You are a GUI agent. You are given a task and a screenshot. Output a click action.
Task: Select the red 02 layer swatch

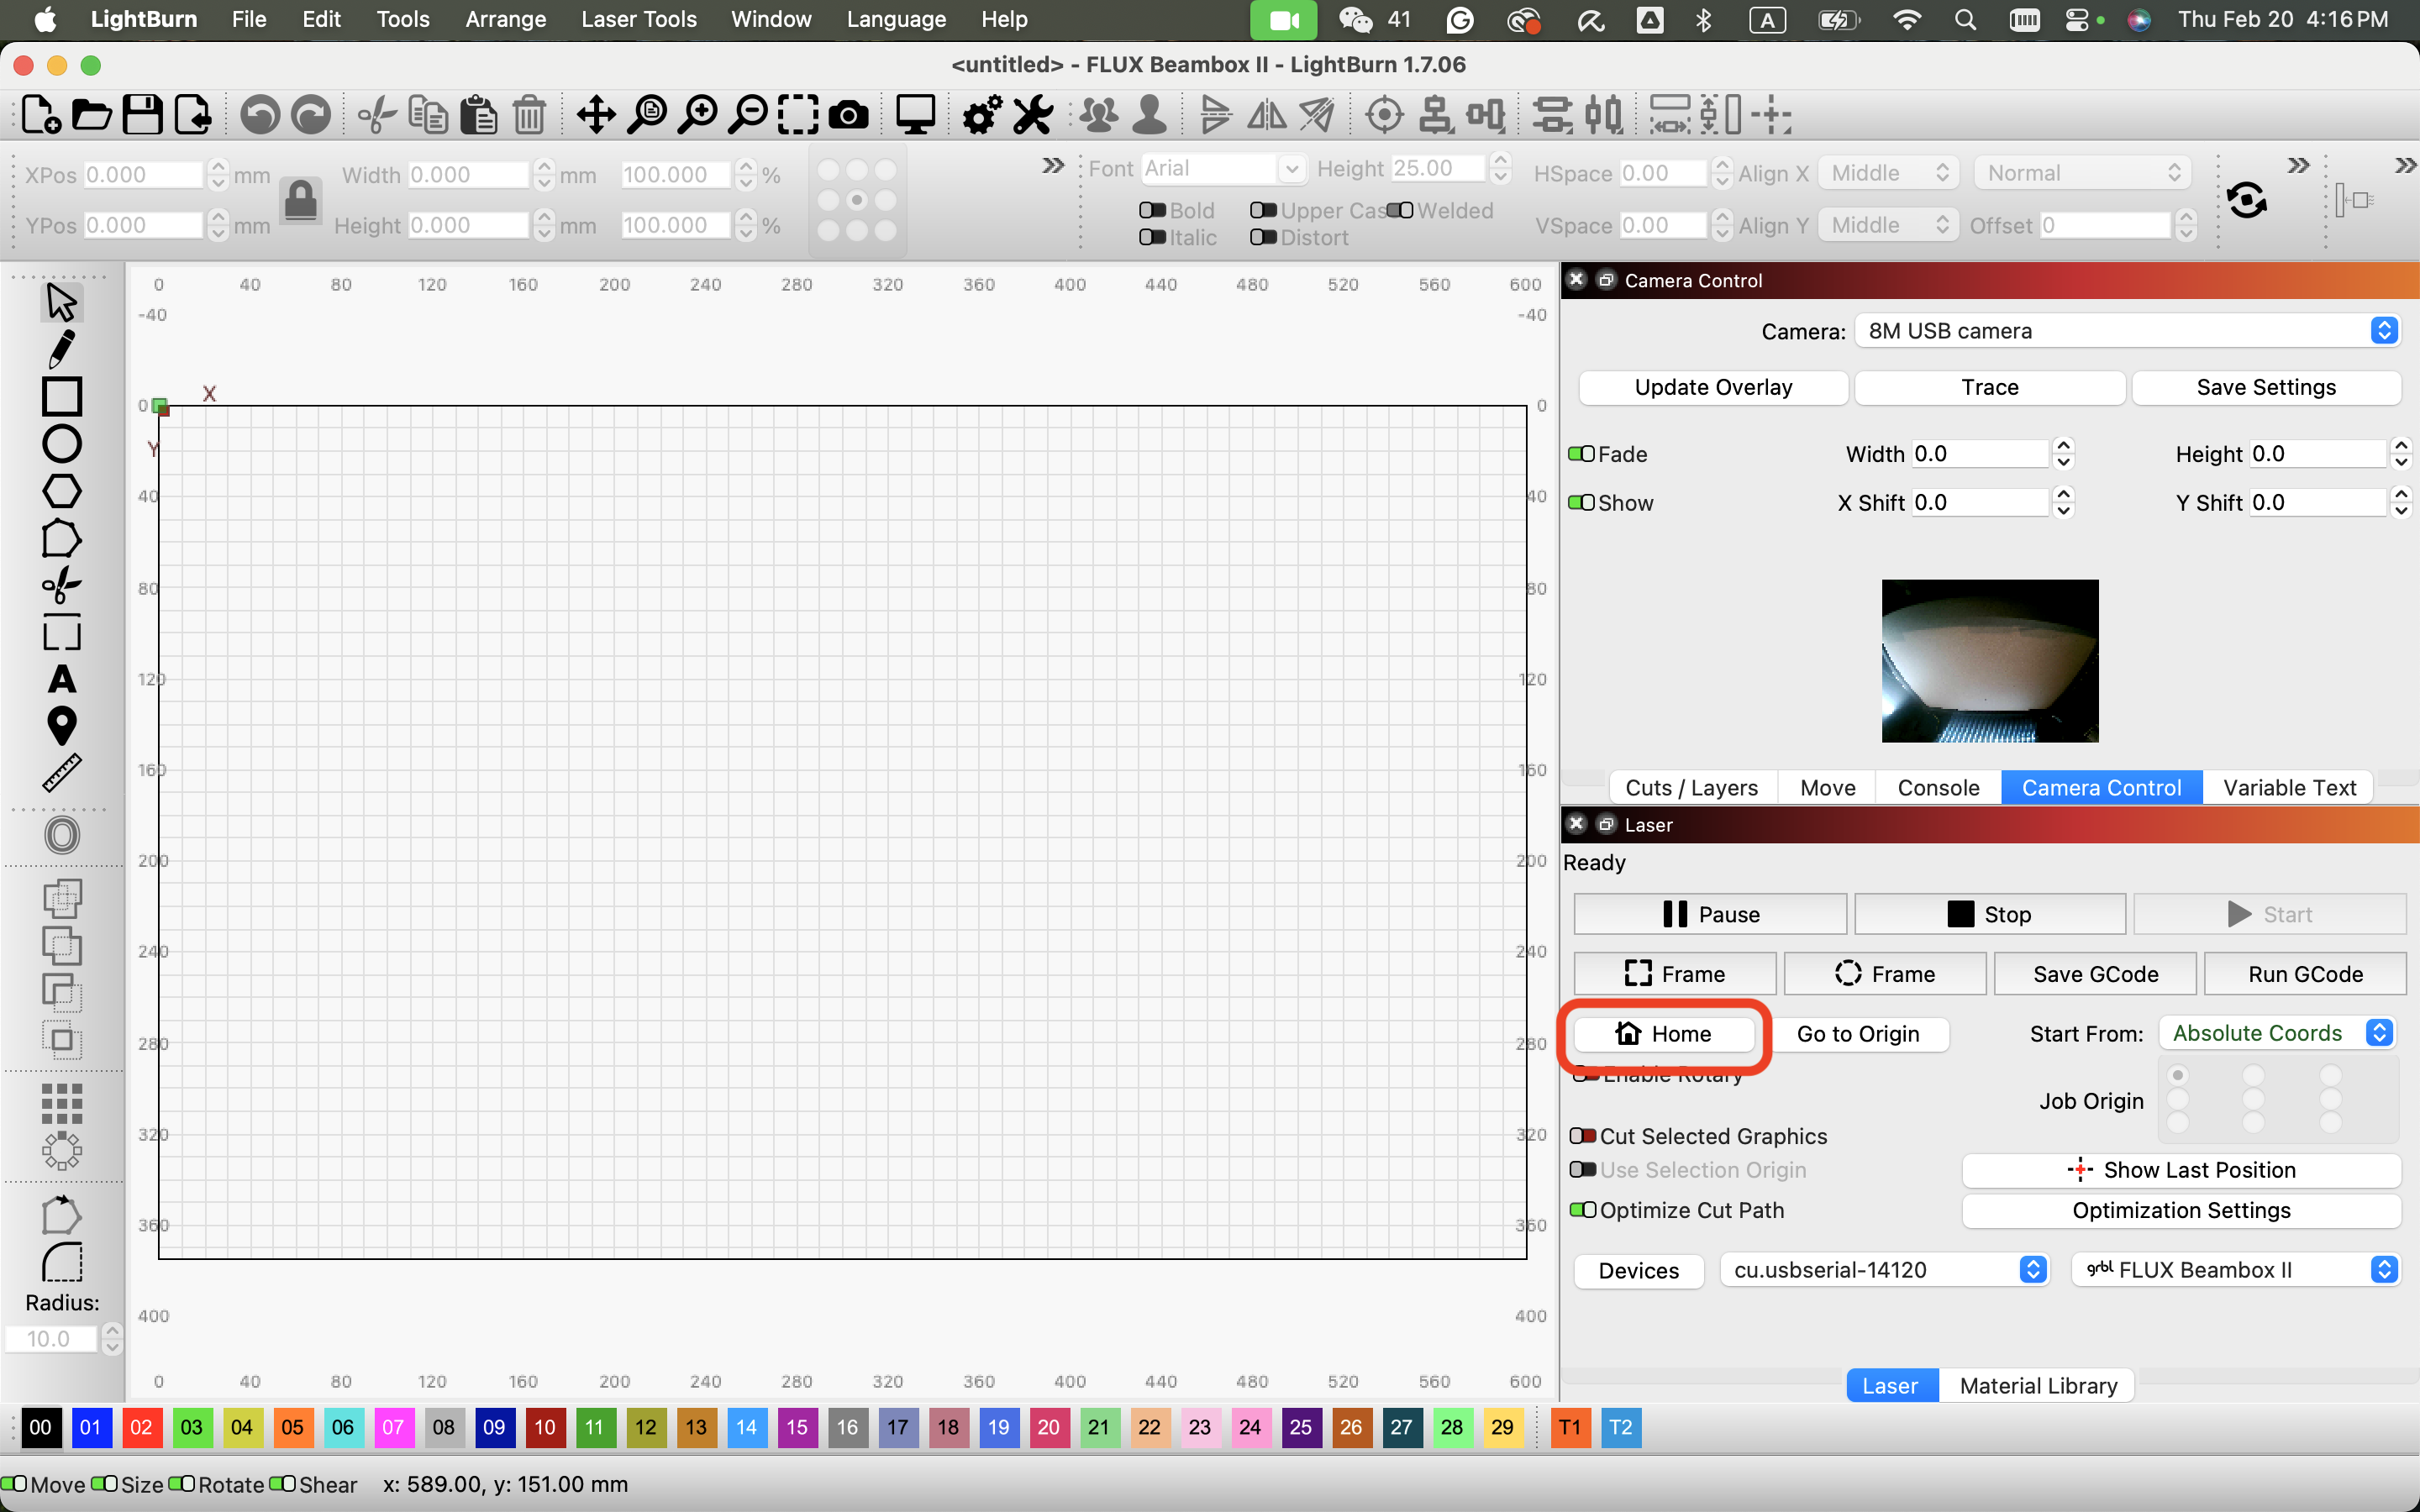click(x=141, y=1427)
